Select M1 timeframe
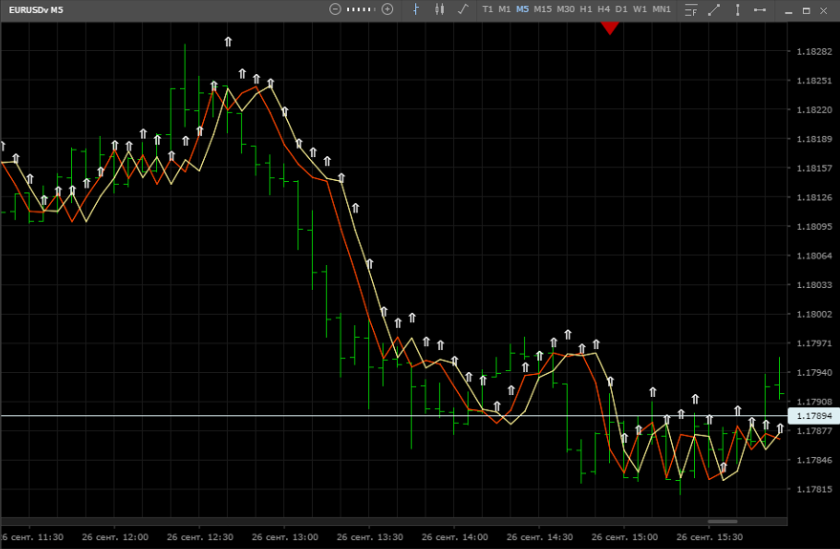Screen dimensions: 840x549 click(x=505, y=9)
